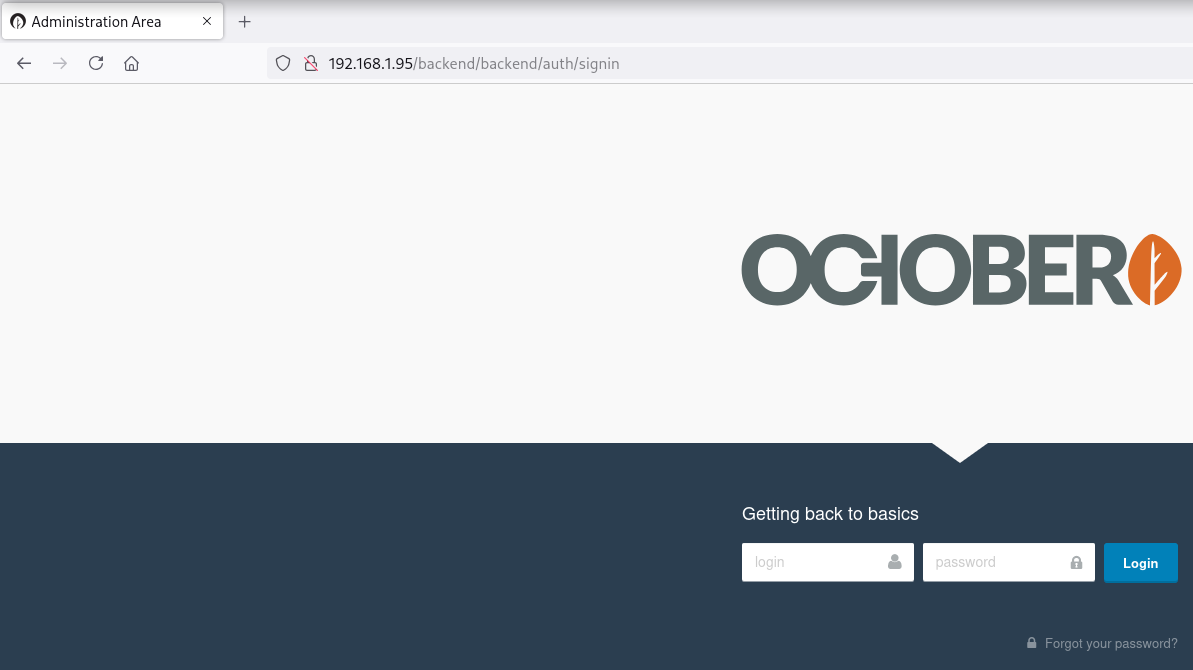This screenshot has height=670, width=1193.
Task: Click the October favicon on the tab
Action: pyautogui.click(x=18, y=21)
